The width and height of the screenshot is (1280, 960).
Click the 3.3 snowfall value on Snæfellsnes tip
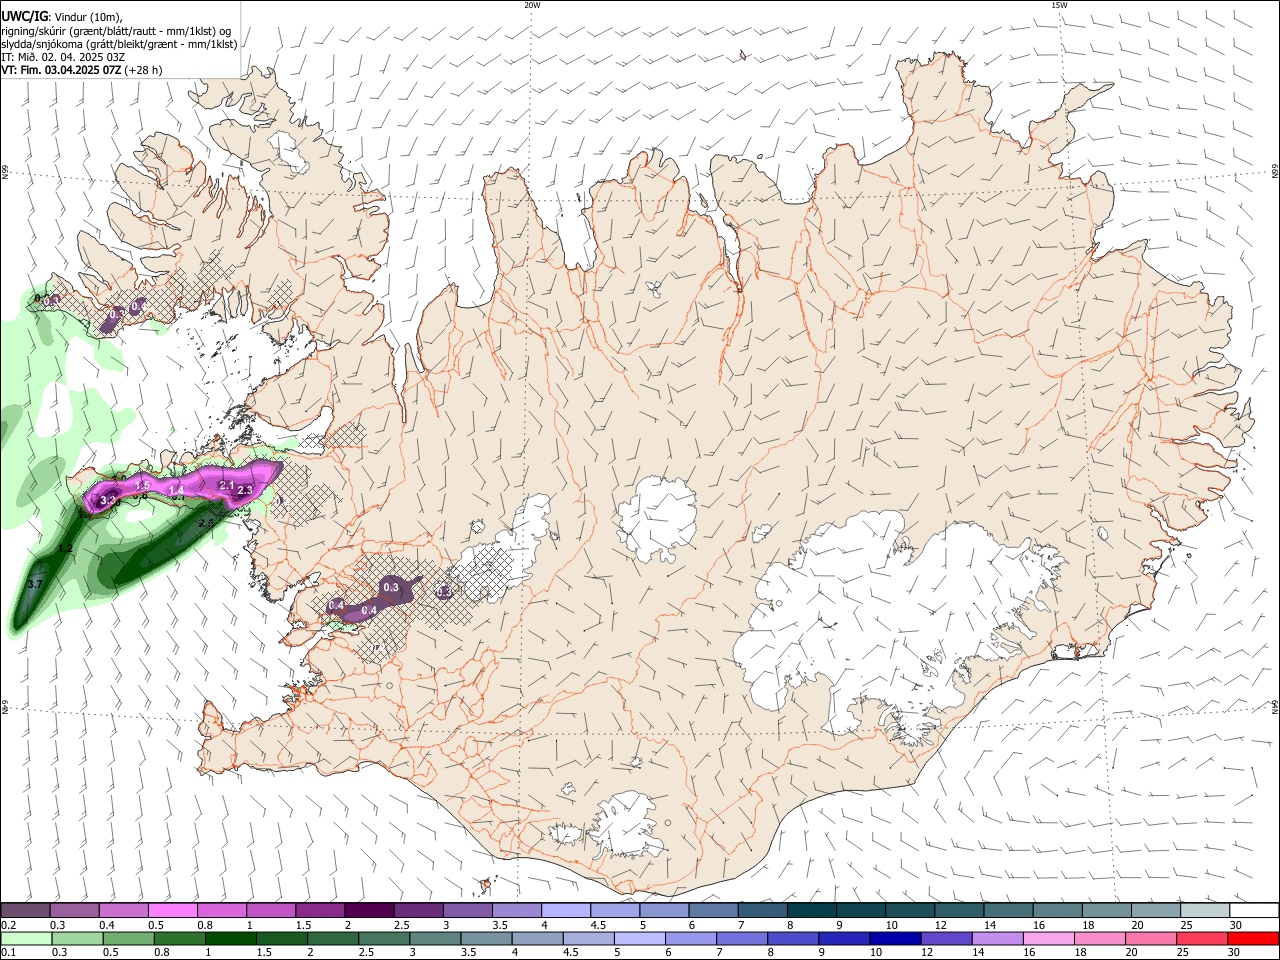(109, 500)
